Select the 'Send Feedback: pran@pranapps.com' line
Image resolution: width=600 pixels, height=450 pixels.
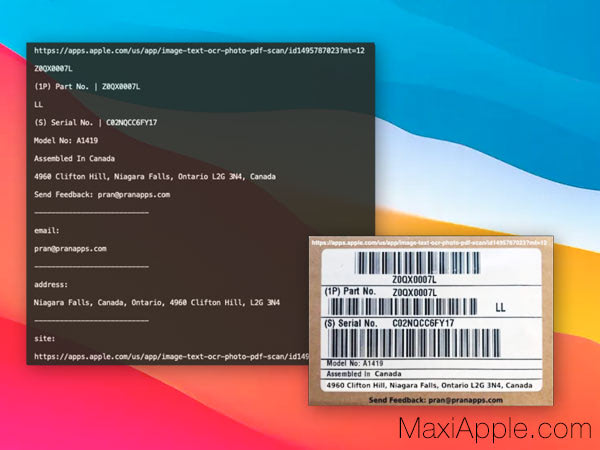coord(102,194)
